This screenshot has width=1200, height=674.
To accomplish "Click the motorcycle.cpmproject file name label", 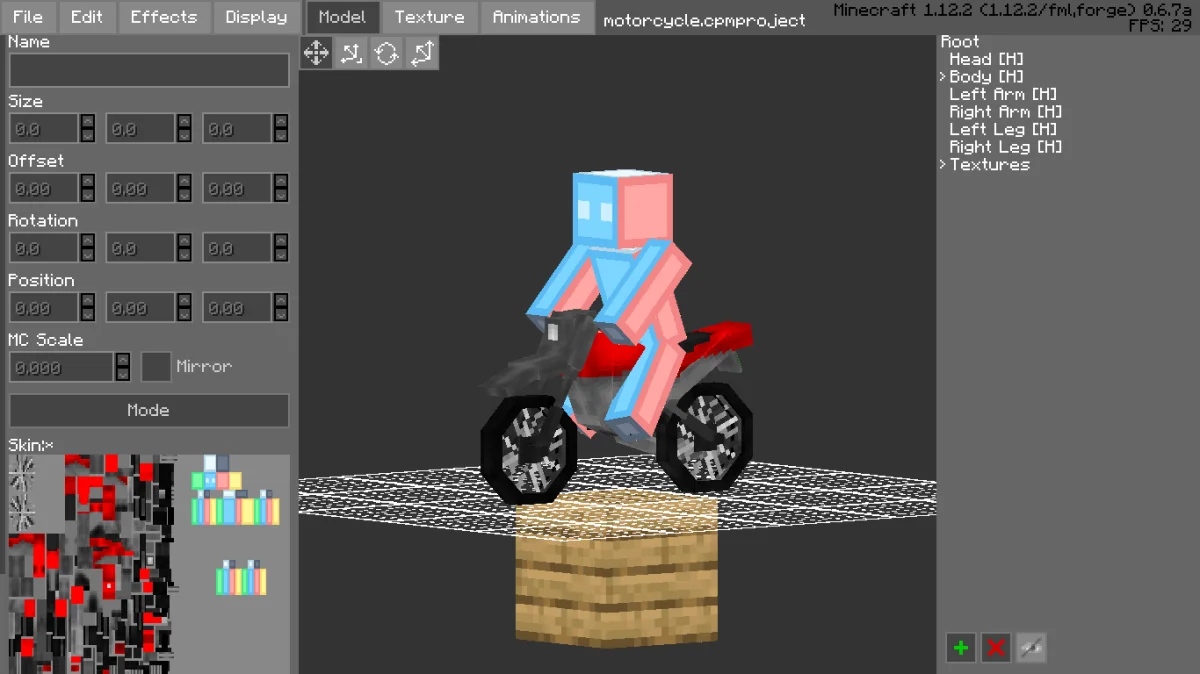I will pyautogui.click(x=704, y=20).
